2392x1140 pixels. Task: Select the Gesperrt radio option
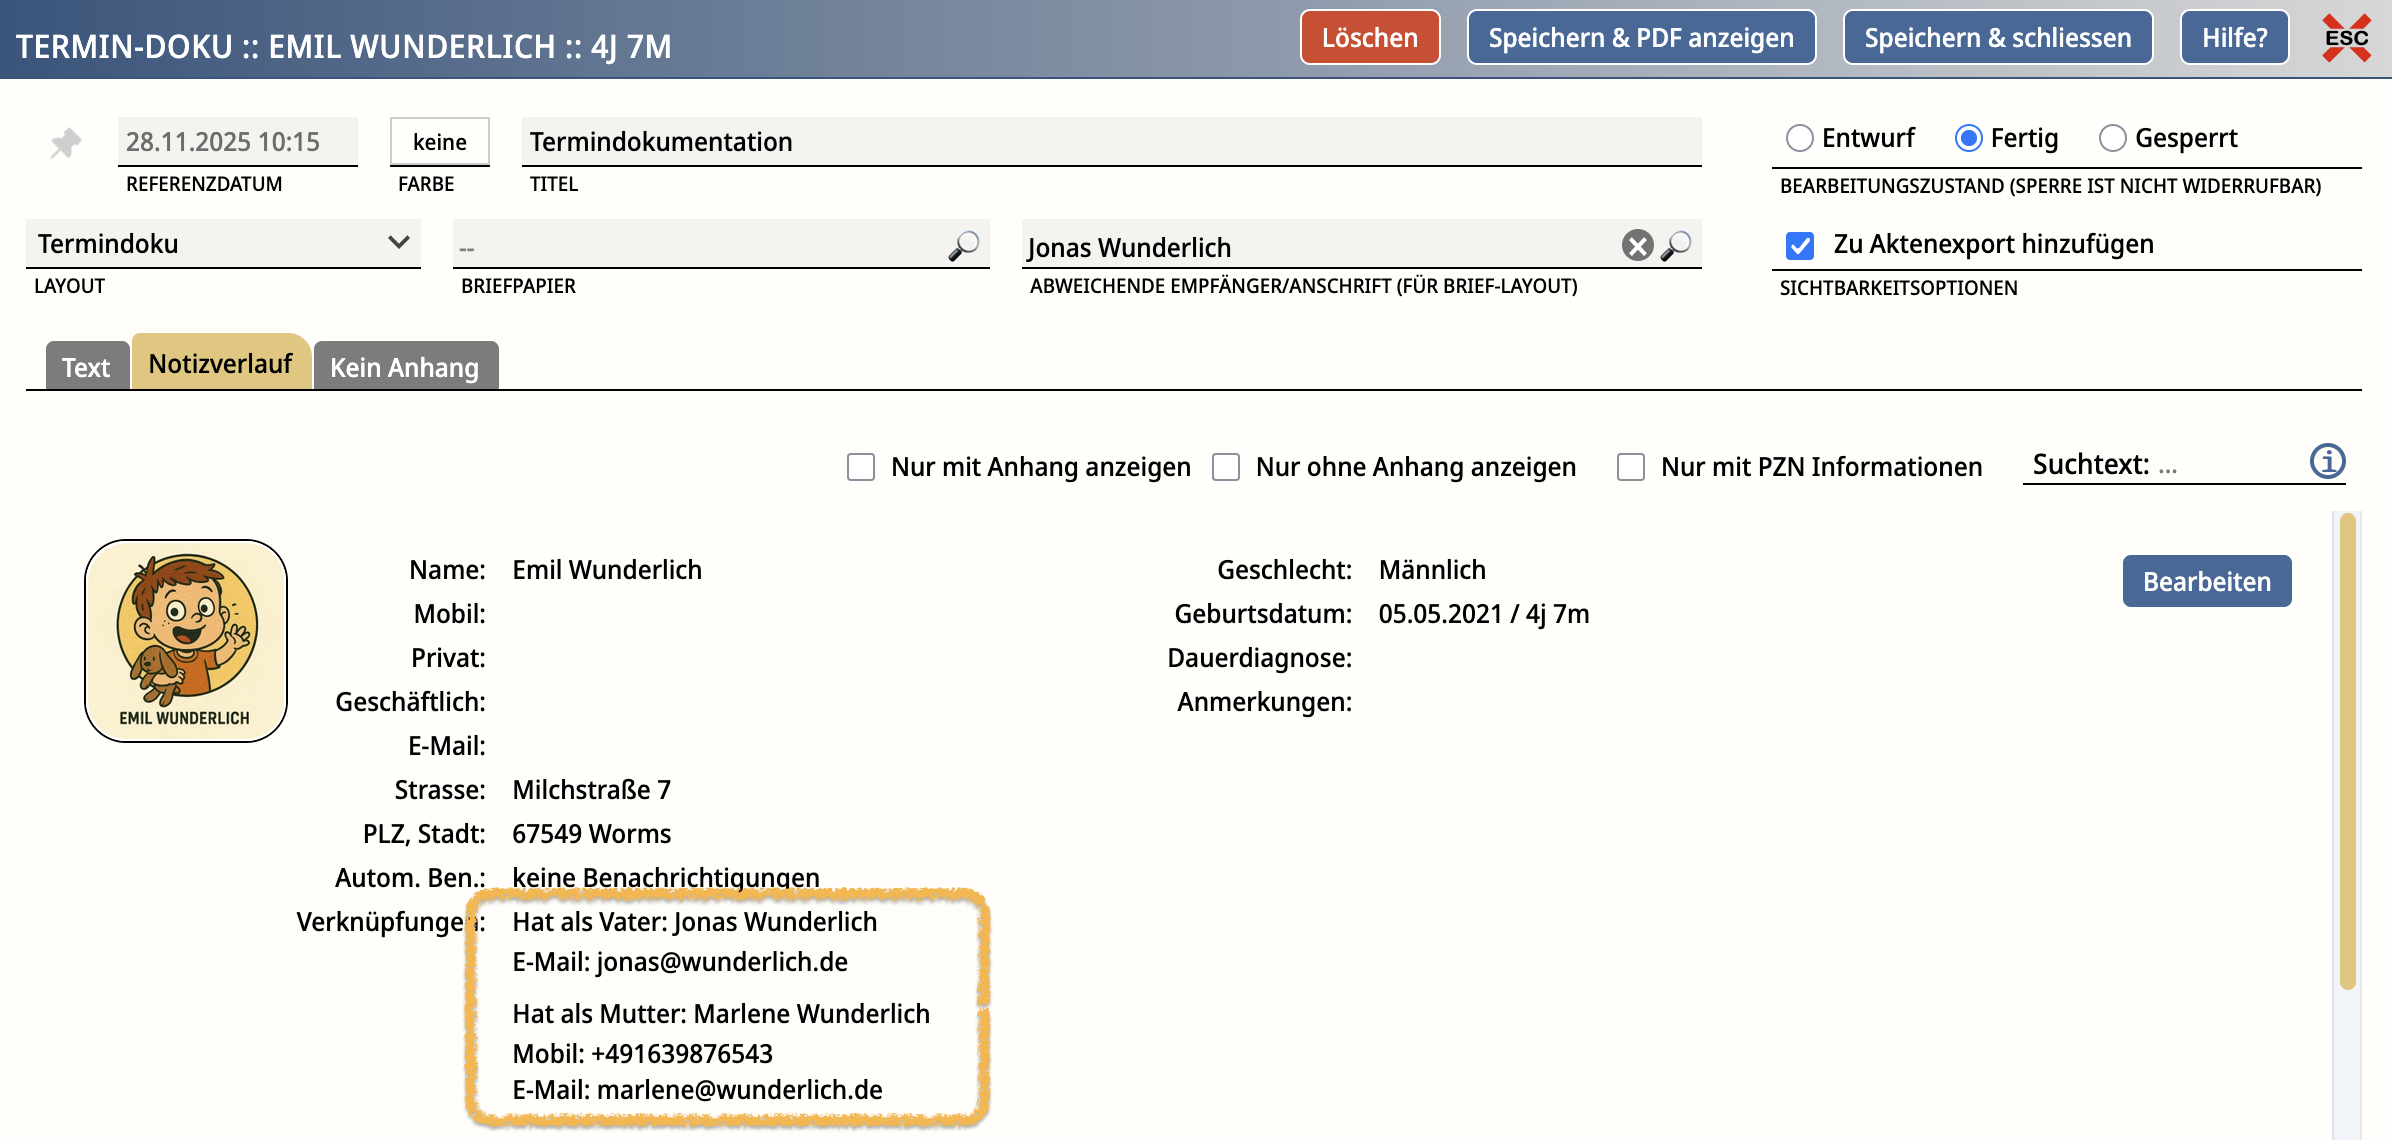pos(2112,138)
